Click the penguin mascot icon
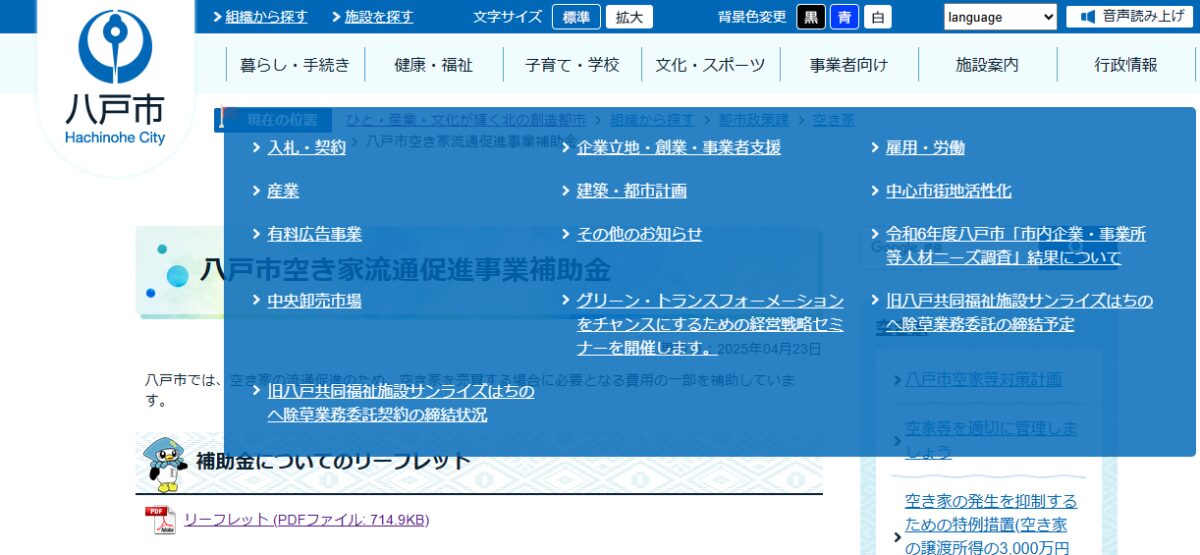Screen dimensions: 1200x555 (163, 464)
